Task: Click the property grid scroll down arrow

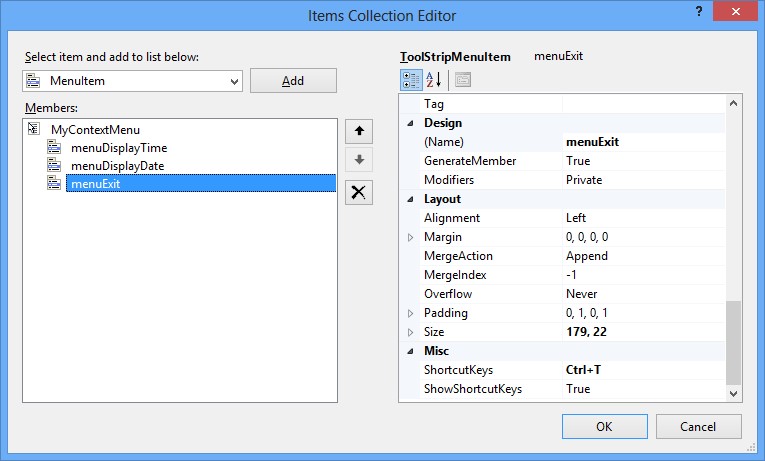Action: (x=734, y=394)
